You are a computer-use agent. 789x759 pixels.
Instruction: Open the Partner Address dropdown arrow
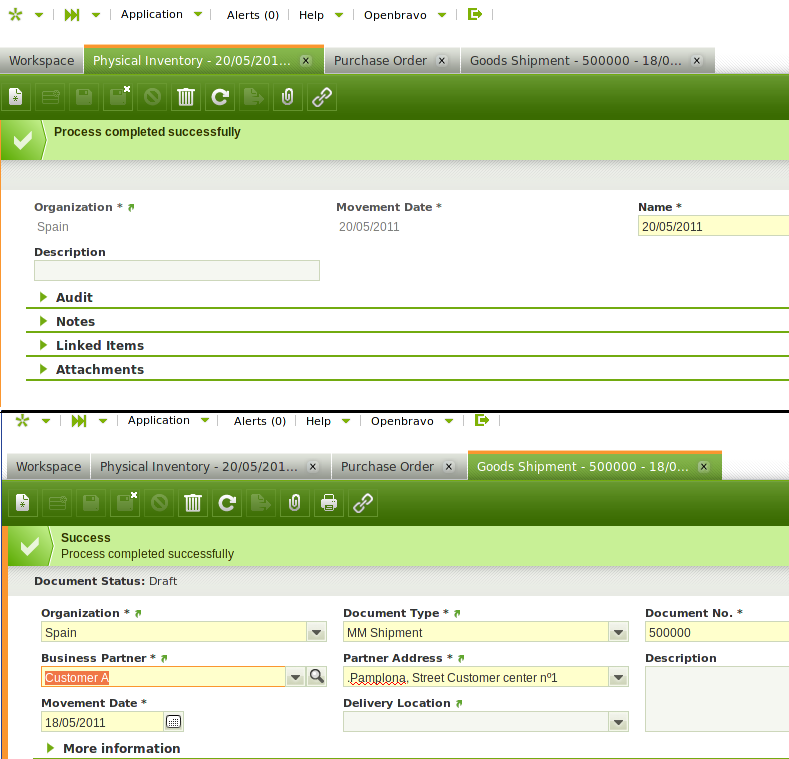click(x=619, y=677)
